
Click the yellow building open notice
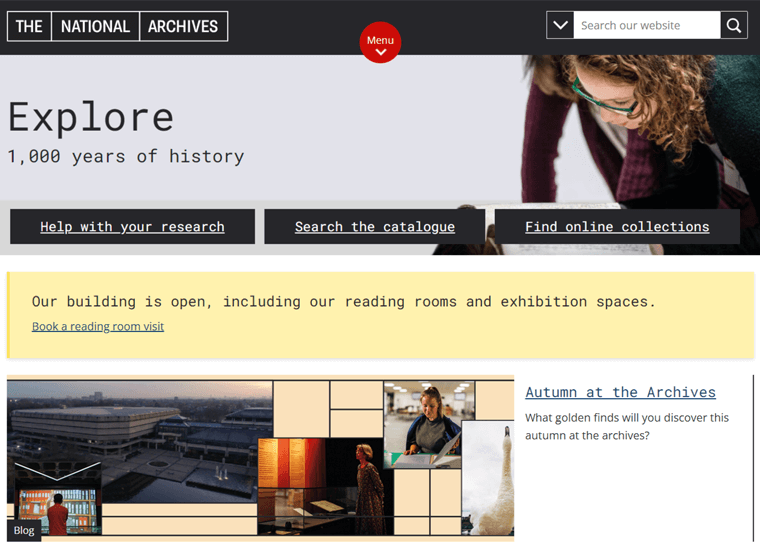click(380, 300)
